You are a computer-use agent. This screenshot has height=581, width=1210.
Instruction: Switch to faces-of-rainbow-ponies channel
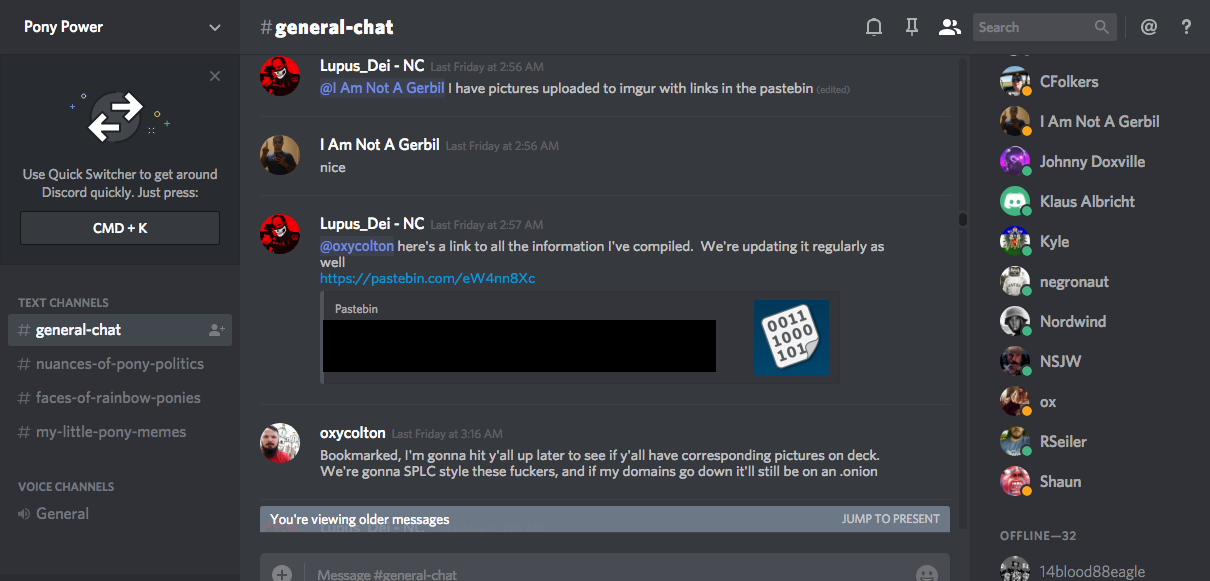pos(118,398)
